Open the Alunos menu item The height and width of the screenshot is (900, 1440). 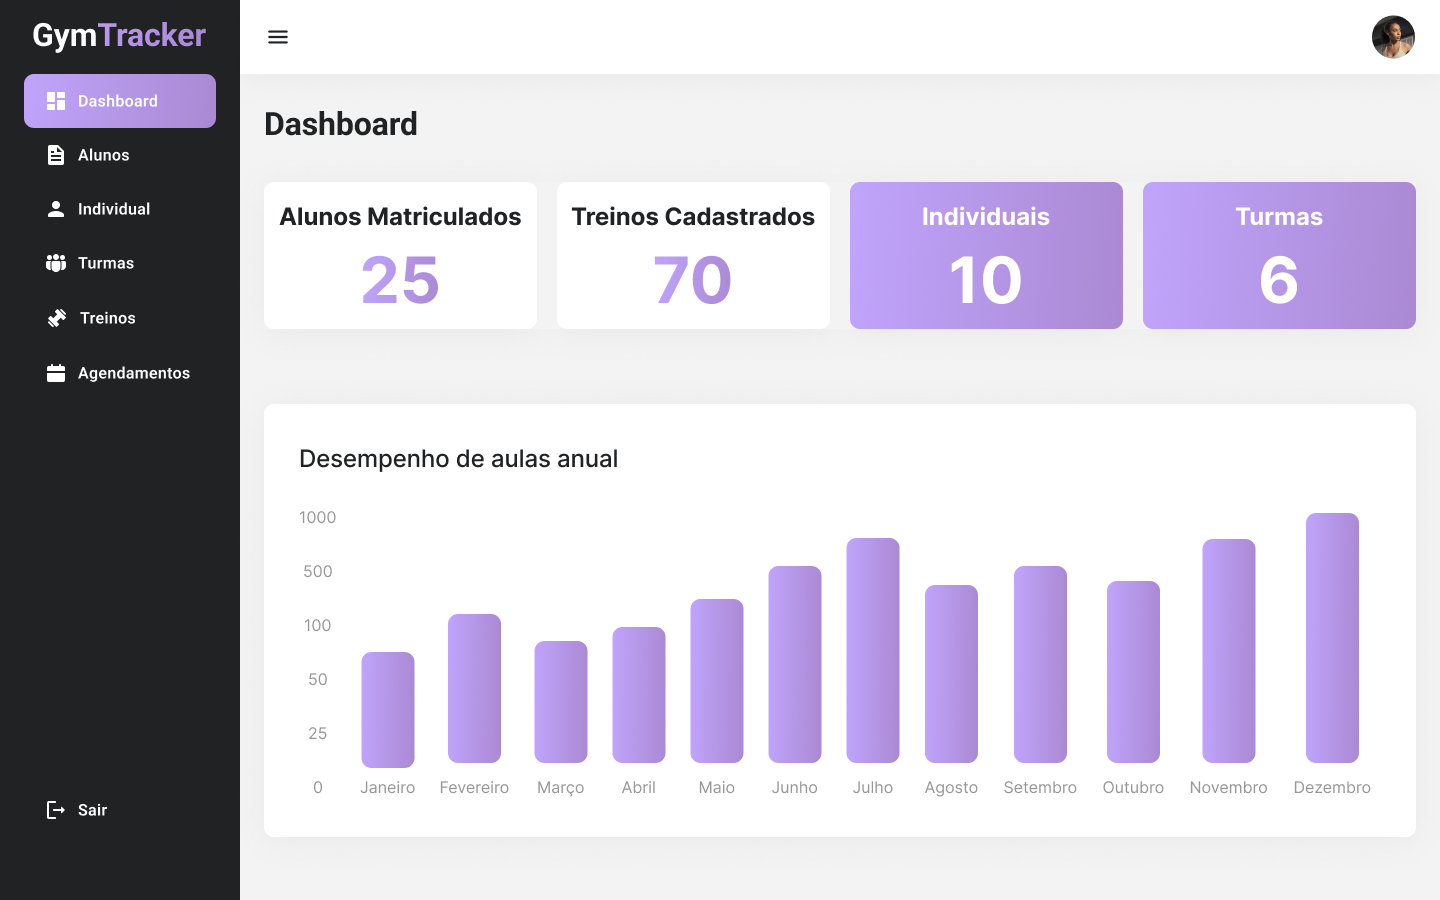pyautogui.click(x=104, y=155)
